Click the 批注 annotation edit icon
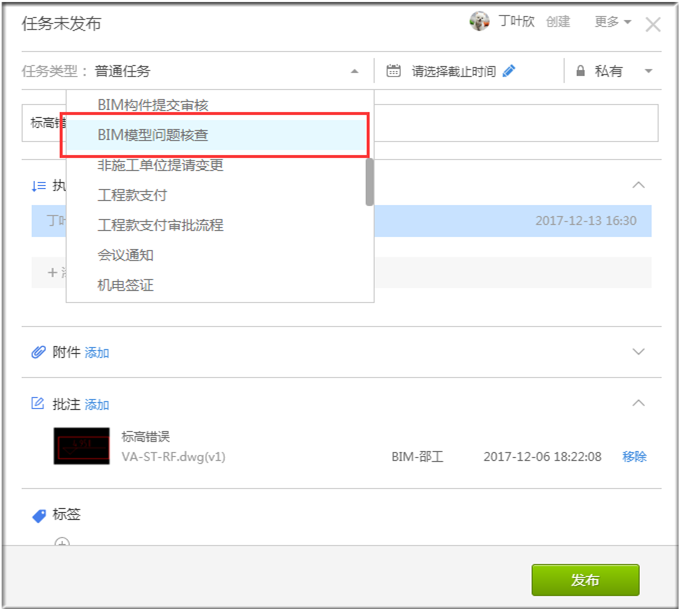Screen dimensions: 680x609 coord(39,404)
